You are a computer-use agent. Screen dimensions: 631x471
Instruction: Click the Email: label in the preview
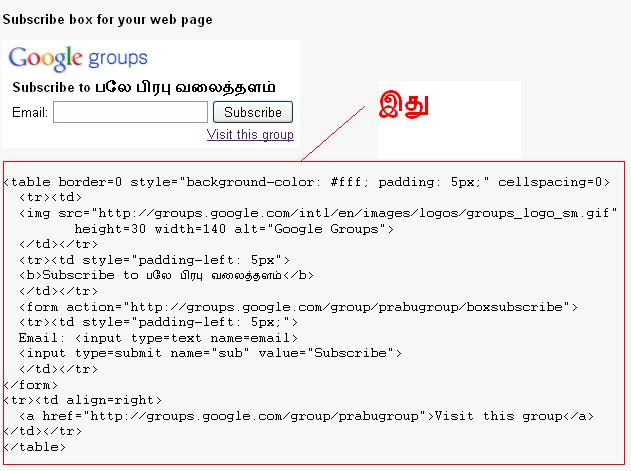[x=30, y=112]
